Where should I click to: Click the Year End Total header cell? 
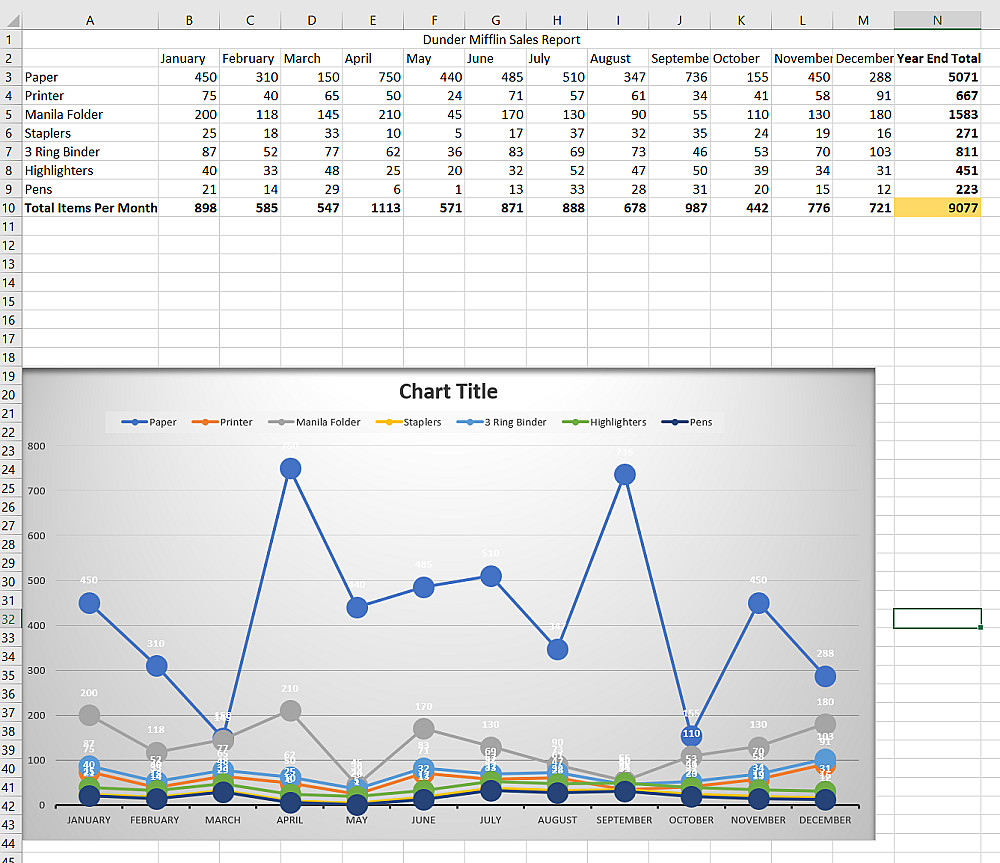(x=938, y=58)
